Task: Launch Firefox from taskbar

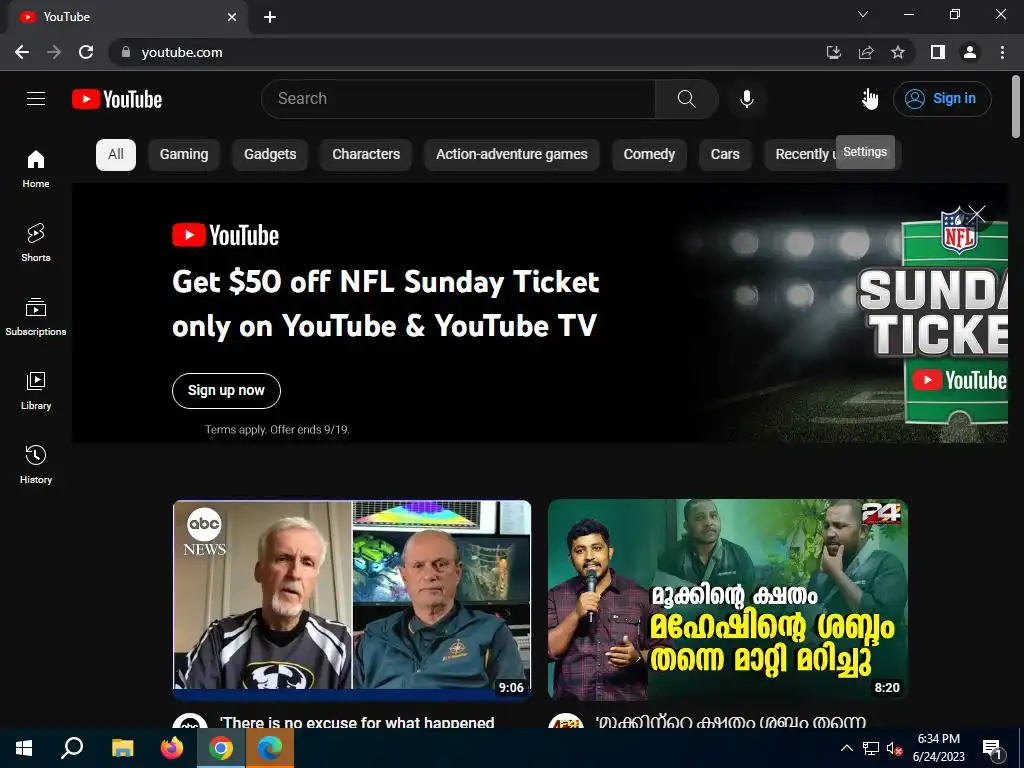Action: [172, 748]
